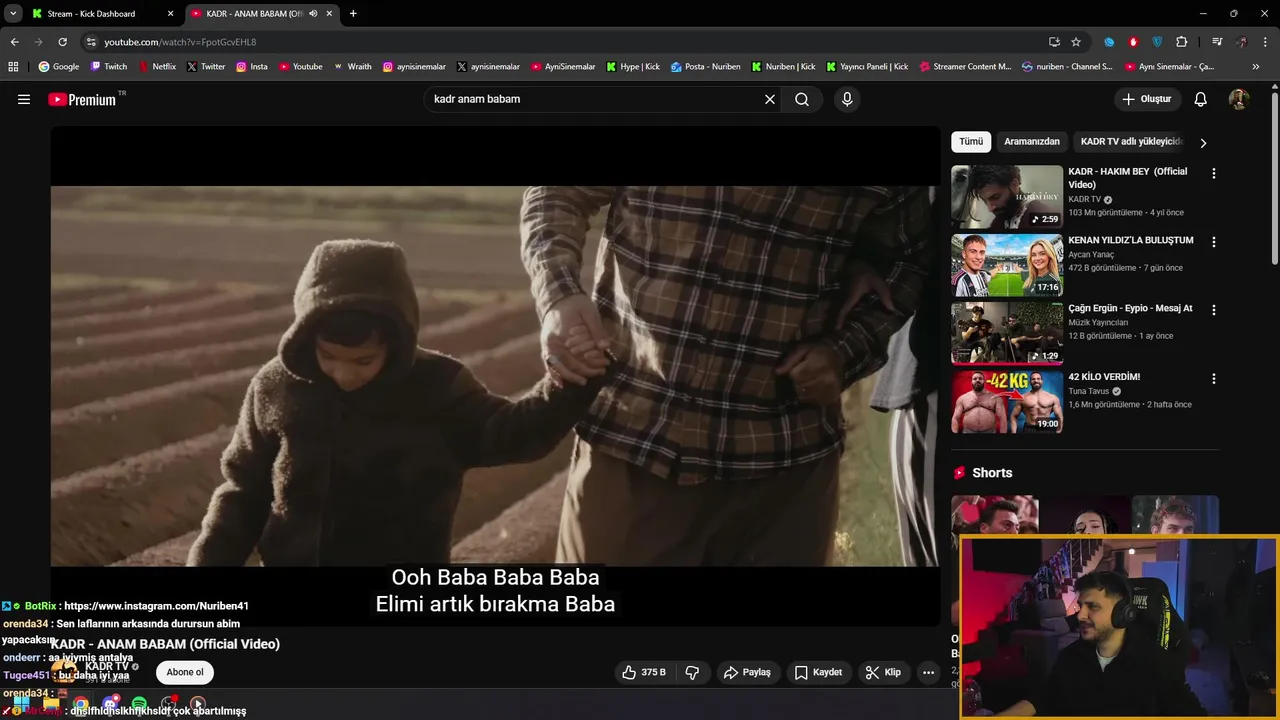Open the Çağrı Ergün - Eypio thumbnail
The image size is (1280, 720).
click(x=1007, y=334)
